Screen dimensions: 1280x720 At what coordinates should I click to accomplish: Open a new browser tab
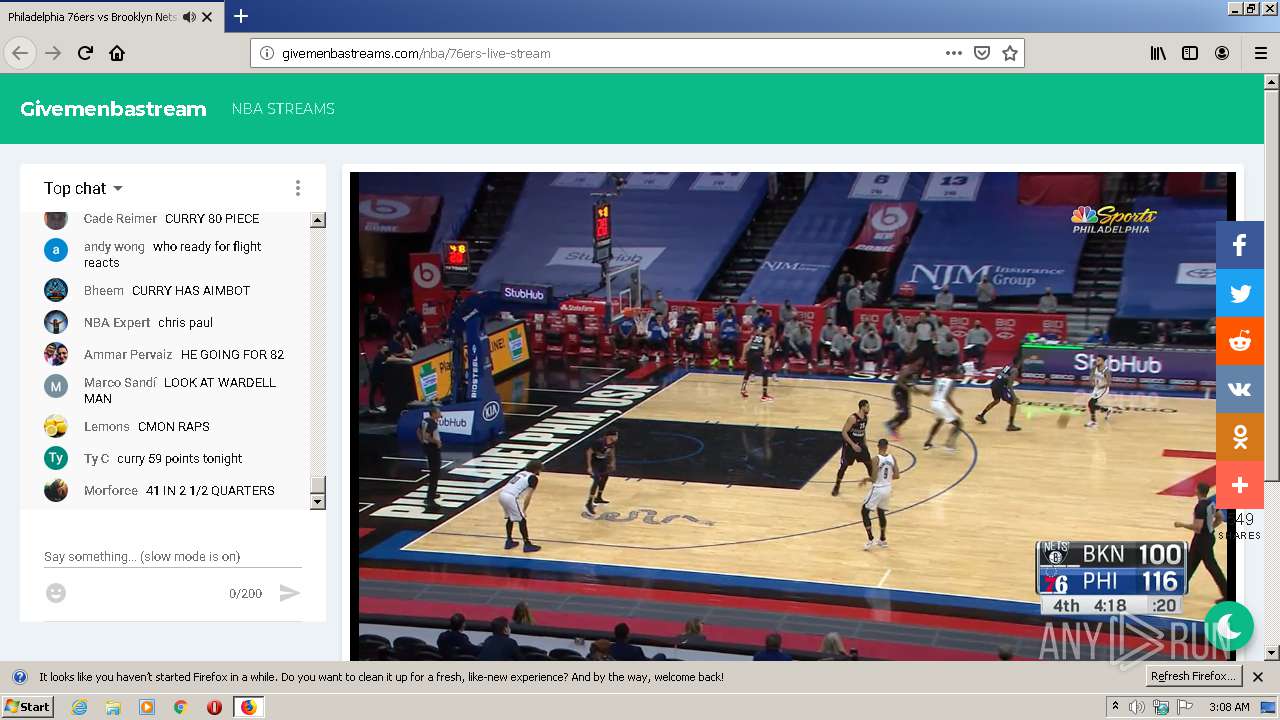241,16
